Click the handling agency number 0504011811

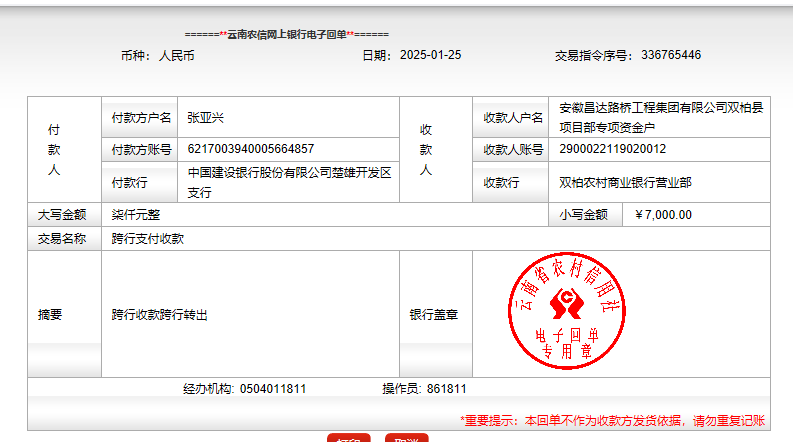pos(273,389)
